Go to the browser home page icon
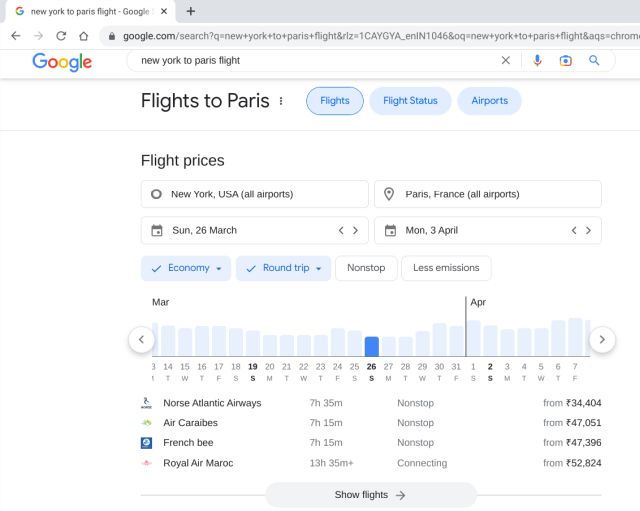Image resolution: width=640 pixels, height=511 pixels. tap(84, 36)
